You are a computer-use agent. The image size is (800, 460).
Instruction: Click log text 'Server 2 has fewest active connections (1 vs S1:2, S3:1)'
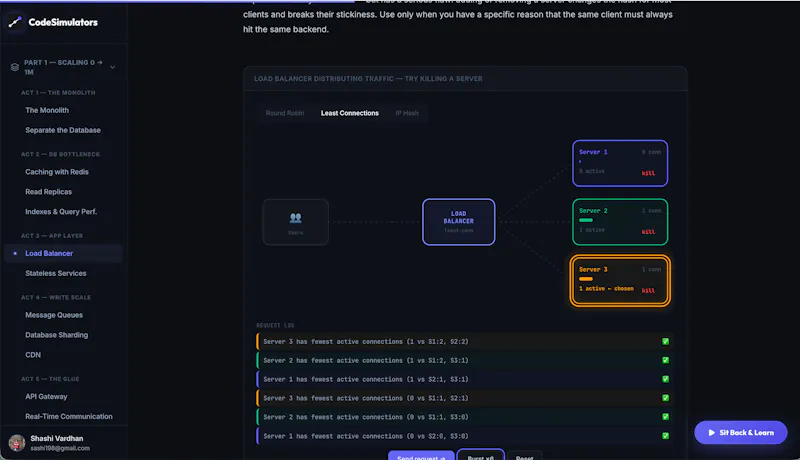click(366, 361)
